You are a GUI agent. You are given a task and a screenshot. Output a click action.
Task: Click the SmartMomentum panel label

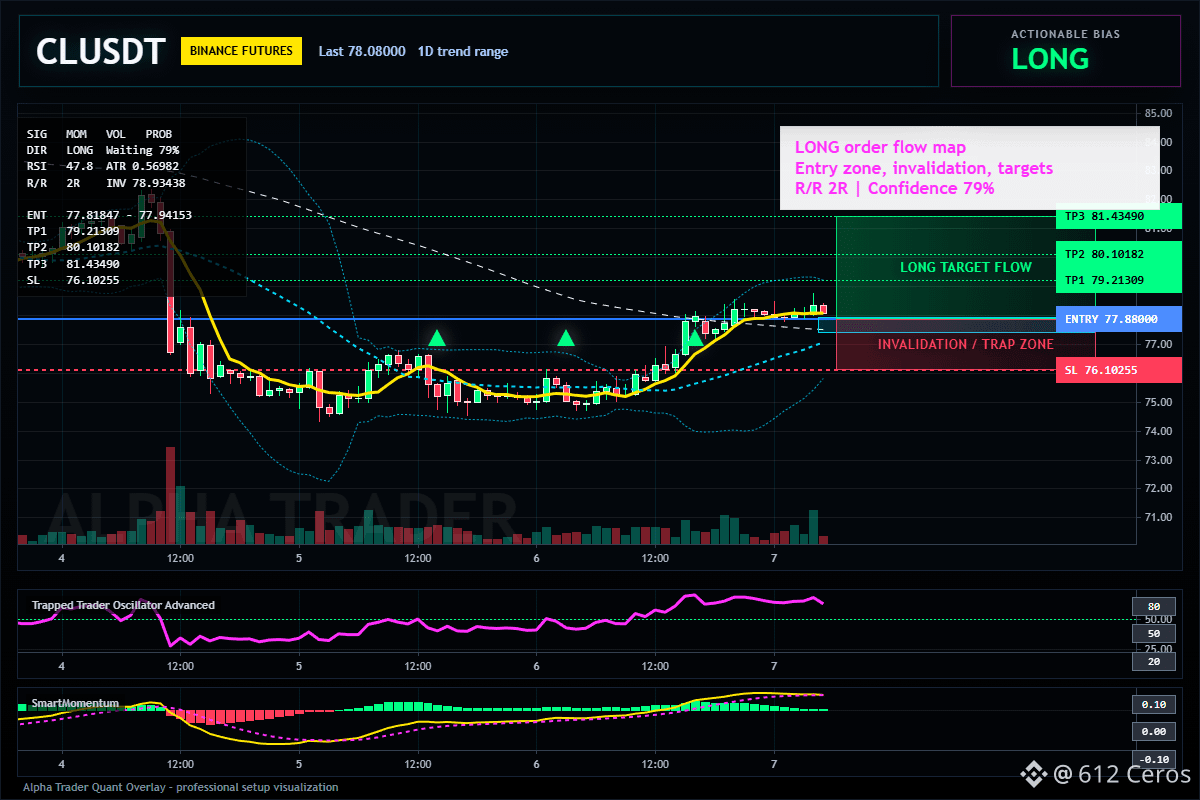point(75,703)
